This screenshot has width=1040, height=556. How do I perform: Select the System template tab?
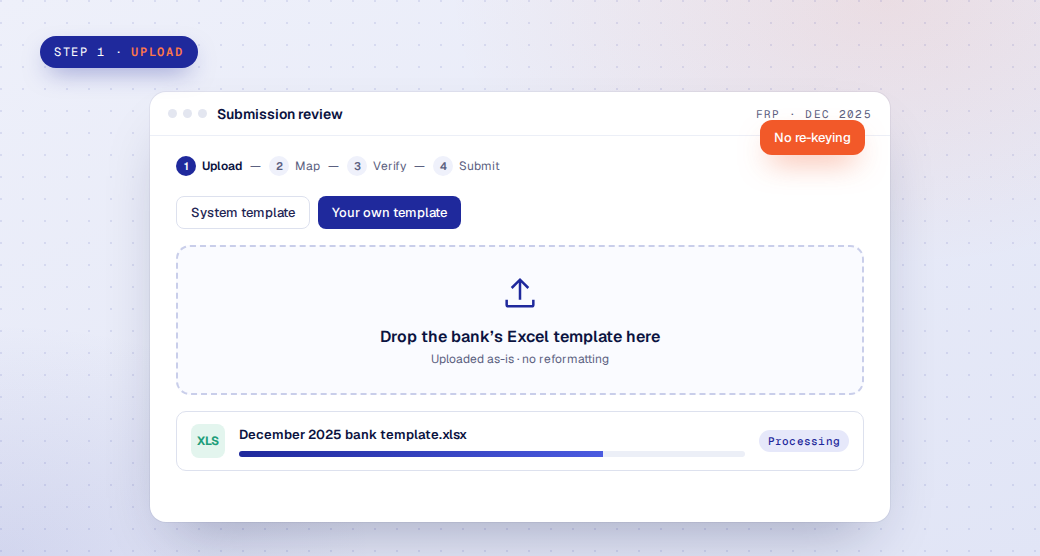coord(243,212)
